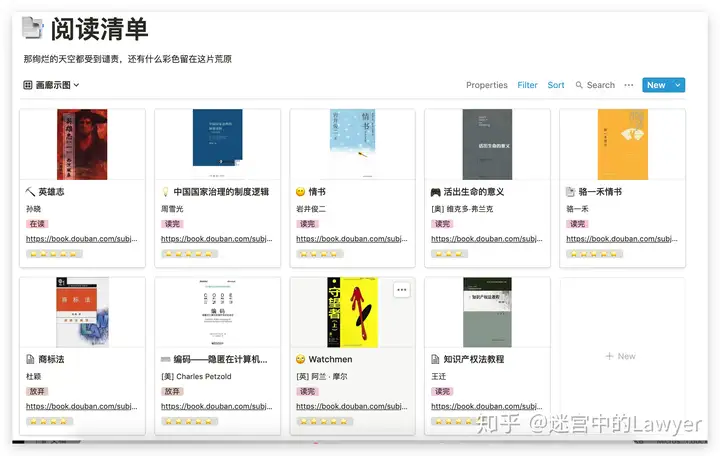Open the Filter options
The image size is (720, 456).
(527, 85)
